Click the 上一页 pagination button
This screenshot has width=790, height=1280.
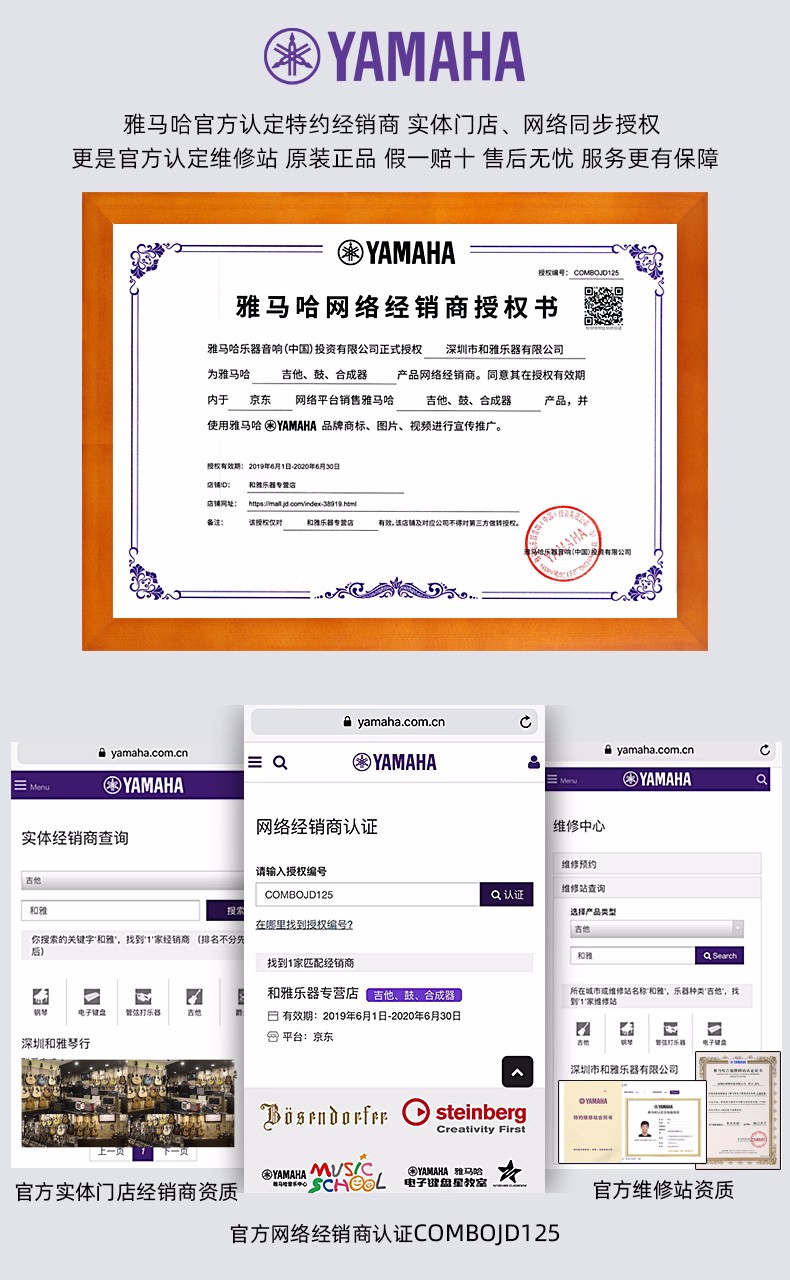112,1151
